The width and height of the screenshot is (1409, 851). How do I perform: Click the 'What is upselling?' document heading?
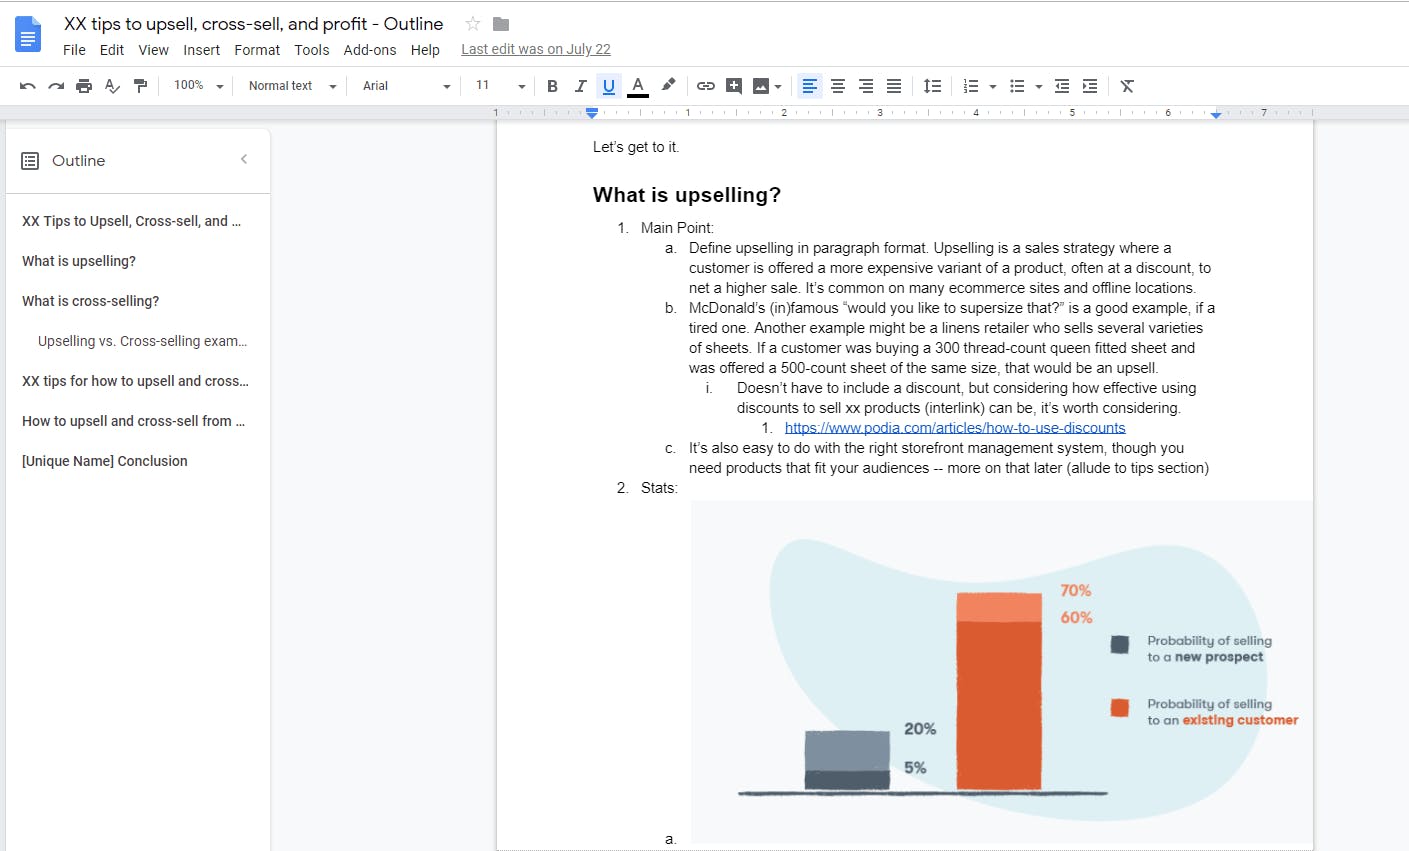pos(687,195)
